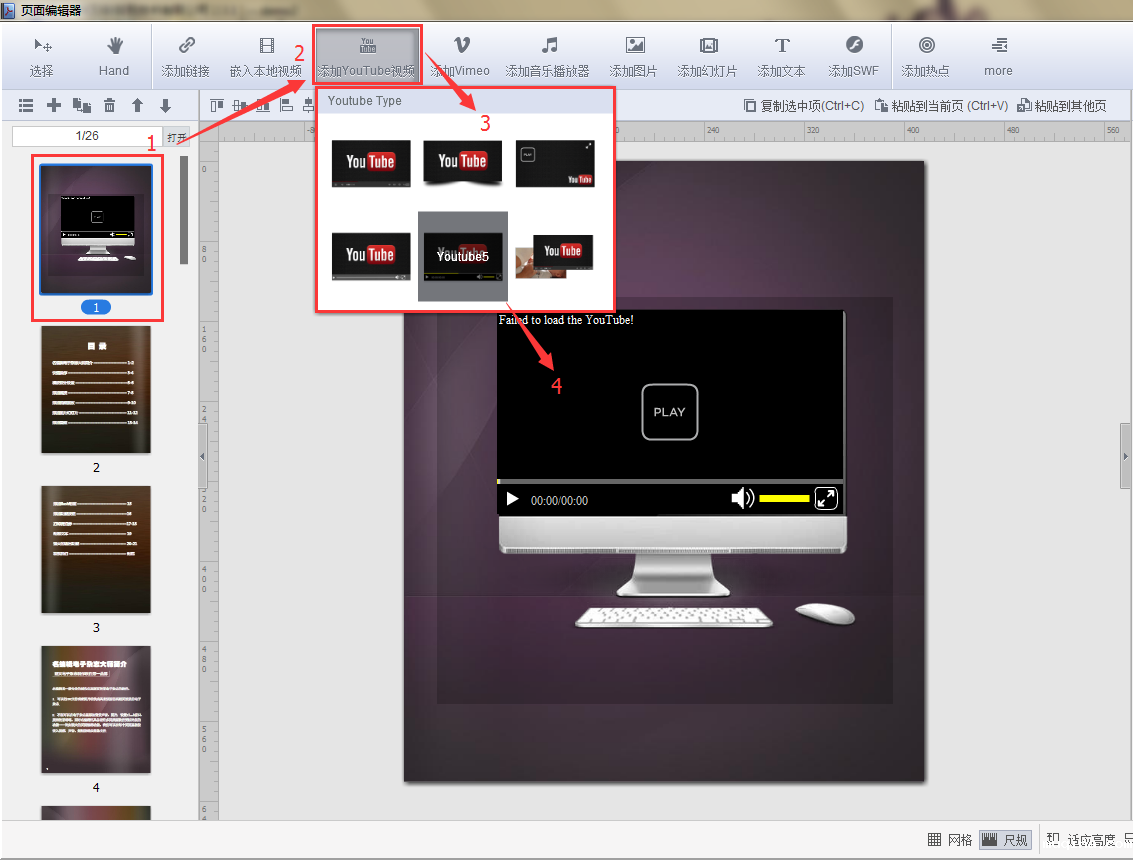The image size is (1133, 860).
Task: Select the Add Text (添加文本) tool
Action: click(781, 56)
